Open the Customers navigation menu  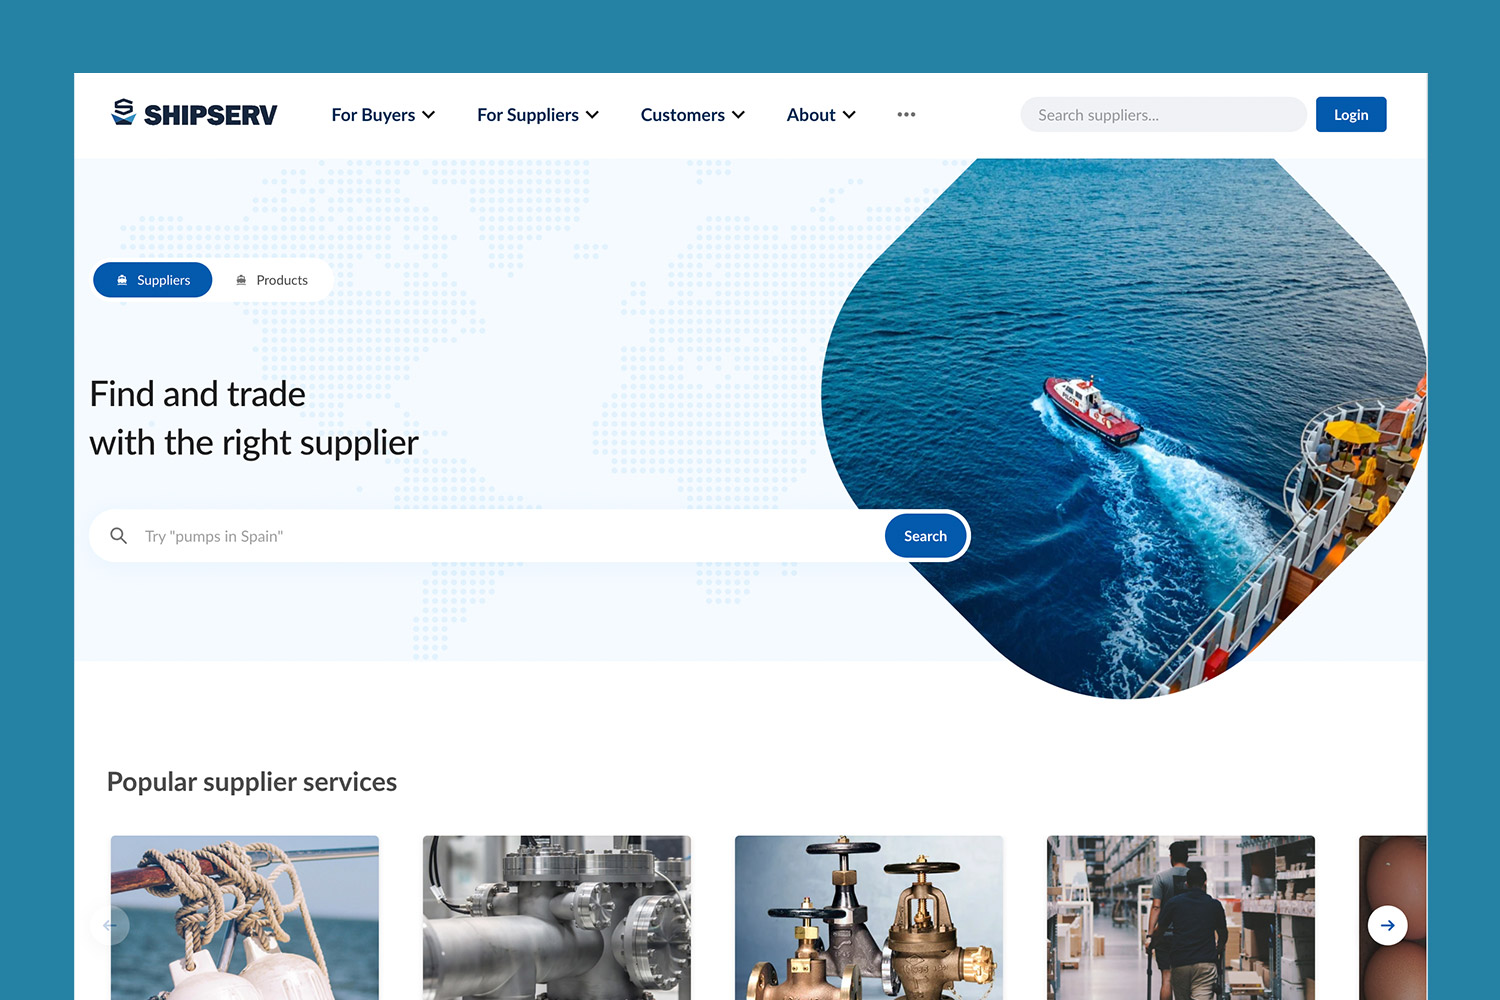point(682,114)
